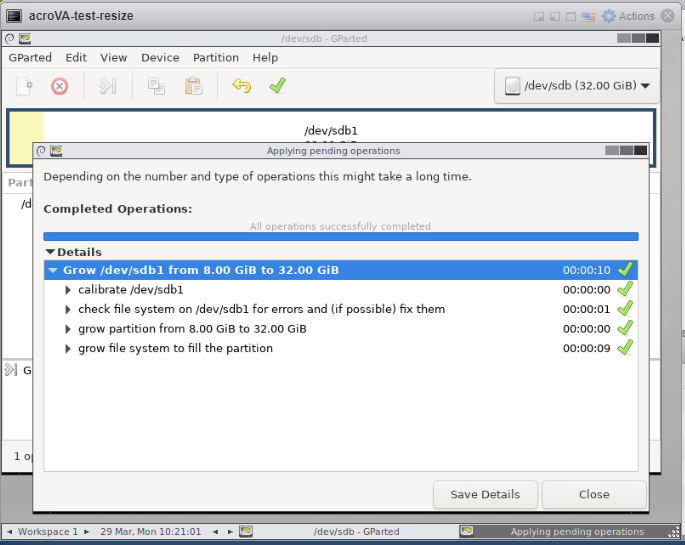Collapse the Details section
Image resolution: width=685 pixels, height=545 pixels.
tap(50, 252)
